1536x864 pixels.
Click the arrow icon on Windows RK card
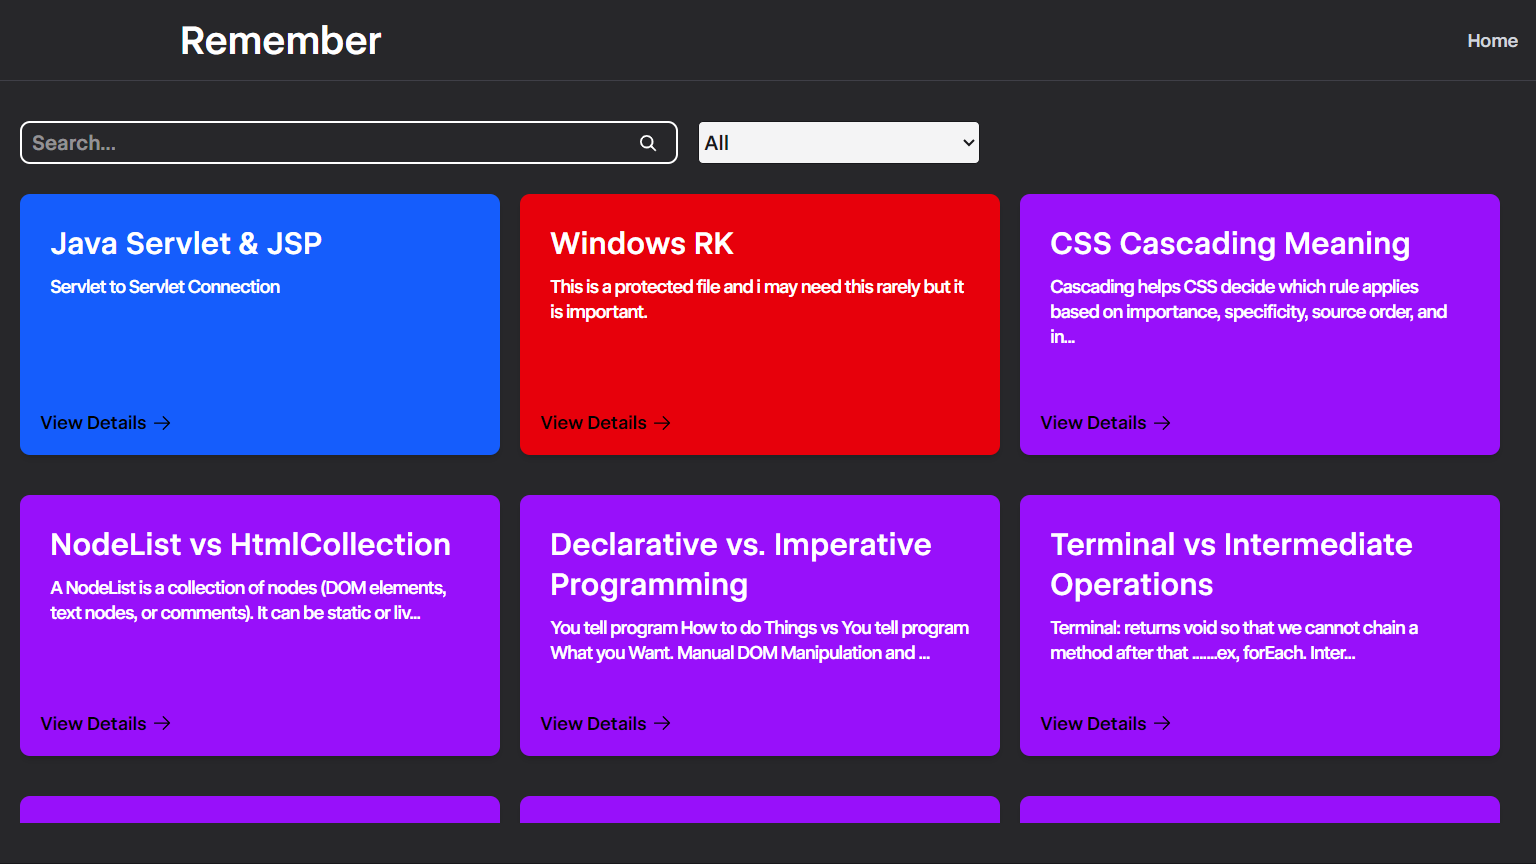662,423
